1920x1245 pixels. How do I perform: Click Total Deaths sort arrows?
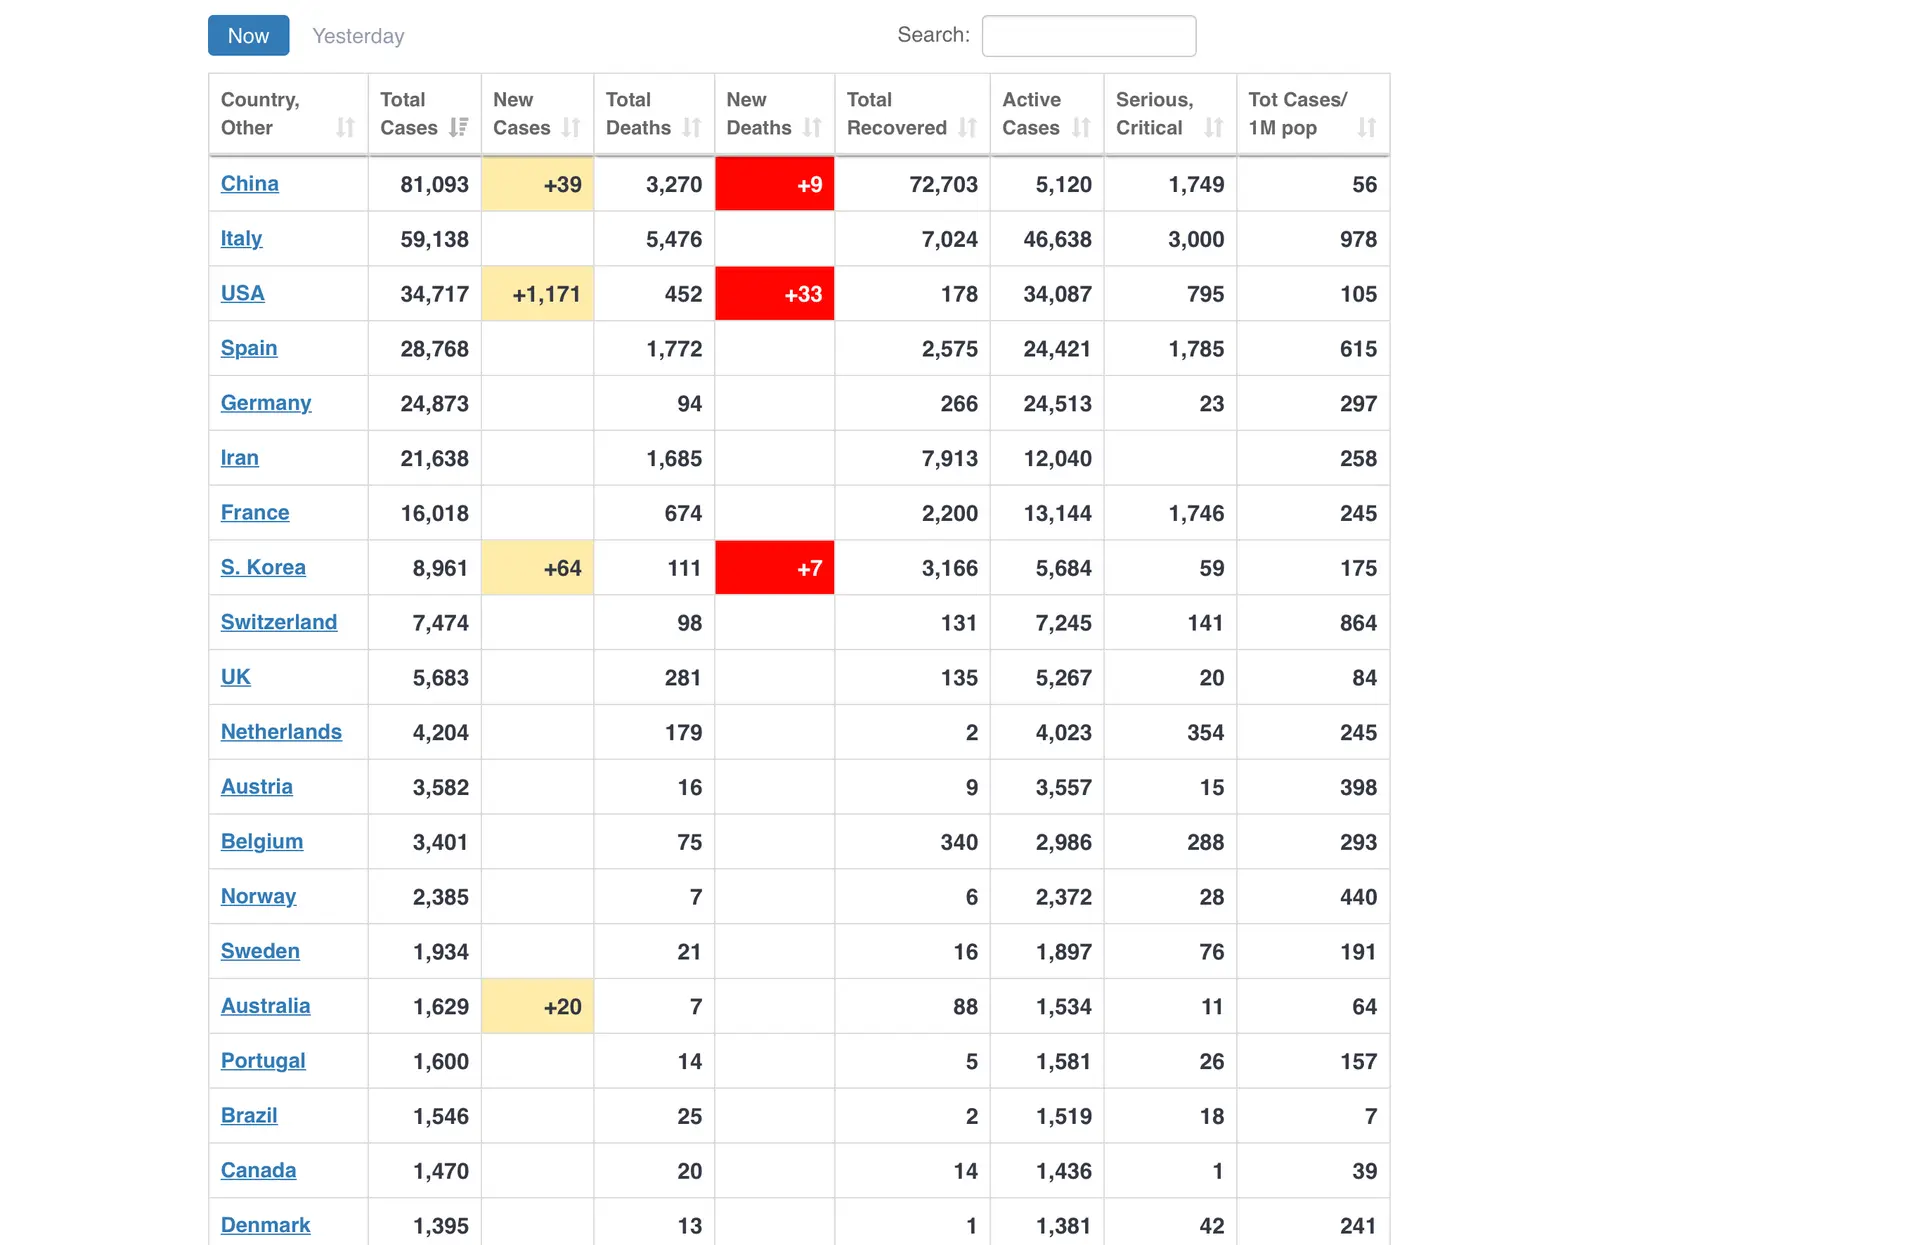tap(692, 128)
